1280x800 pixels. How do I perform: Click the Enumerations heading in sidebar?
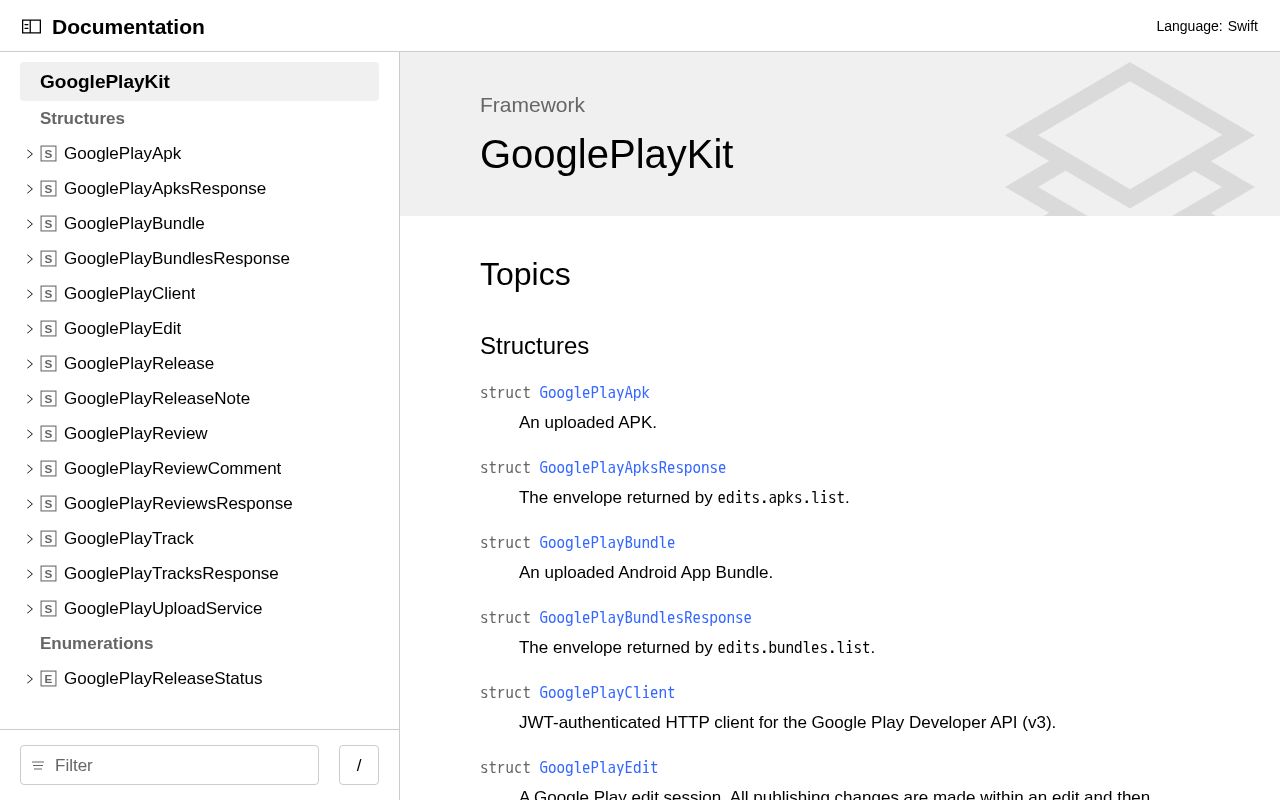coord(97,644)
